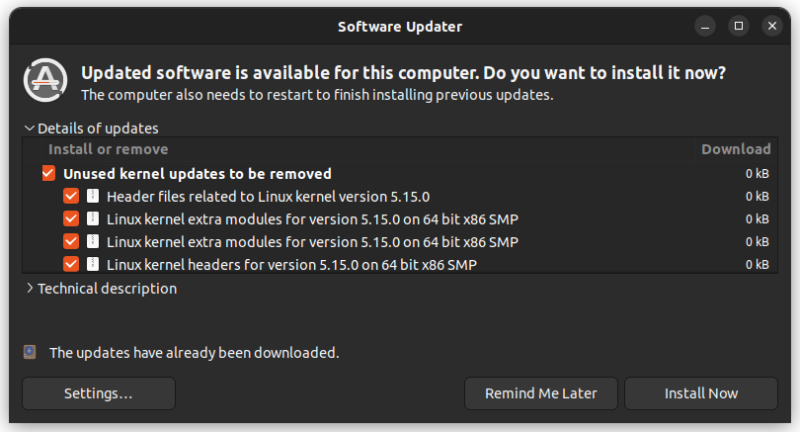Maximize the Software Updater window
Image resolution: width=800 pixels, height=432 pixels.
pyautogui.click(x=739, y=26)
